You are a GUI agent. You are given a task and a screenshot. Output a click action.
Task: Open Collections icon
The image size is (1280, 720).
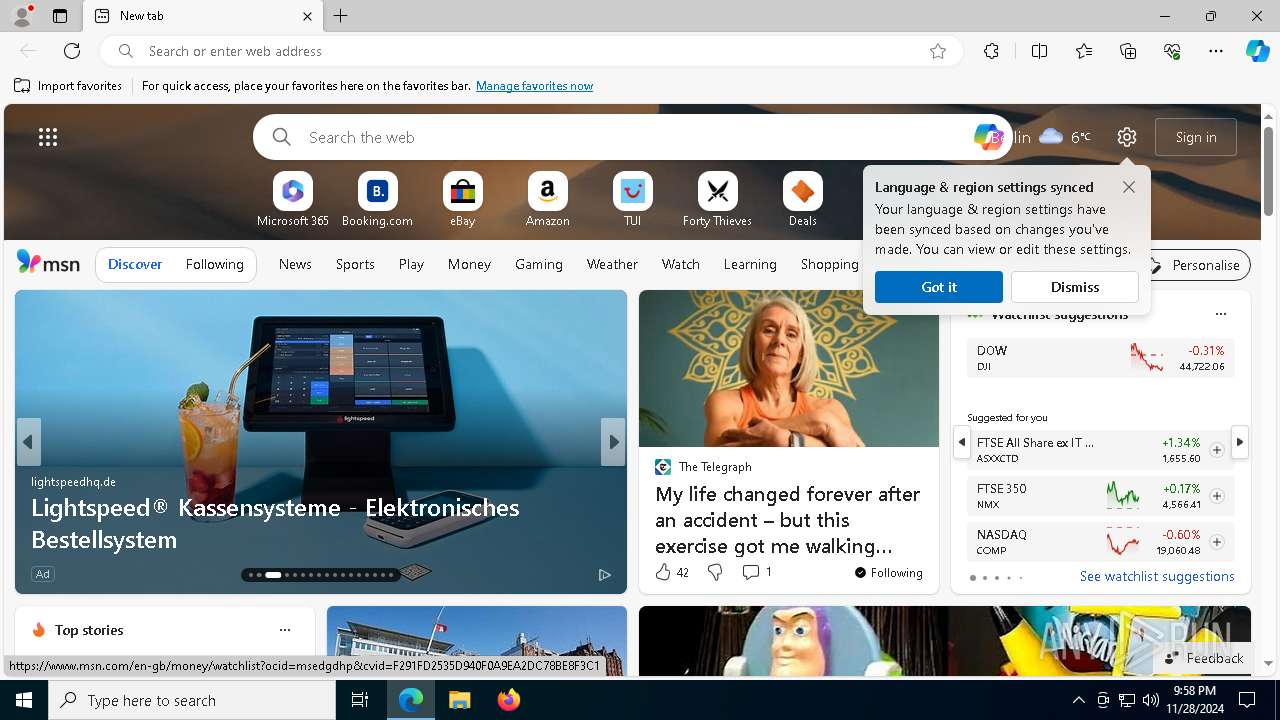tap(1128, 51)
